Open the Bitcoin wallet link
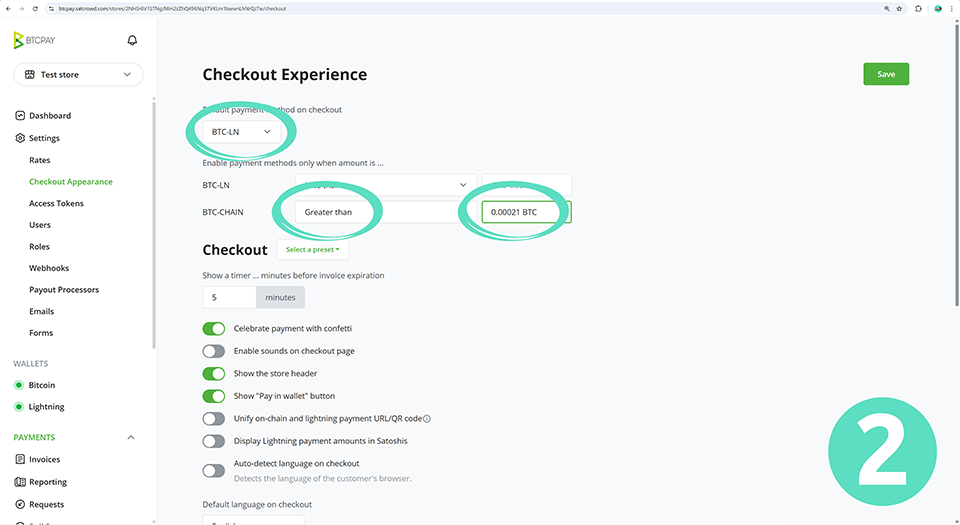The width and height of the screenshot is (960, 525). 41,385
